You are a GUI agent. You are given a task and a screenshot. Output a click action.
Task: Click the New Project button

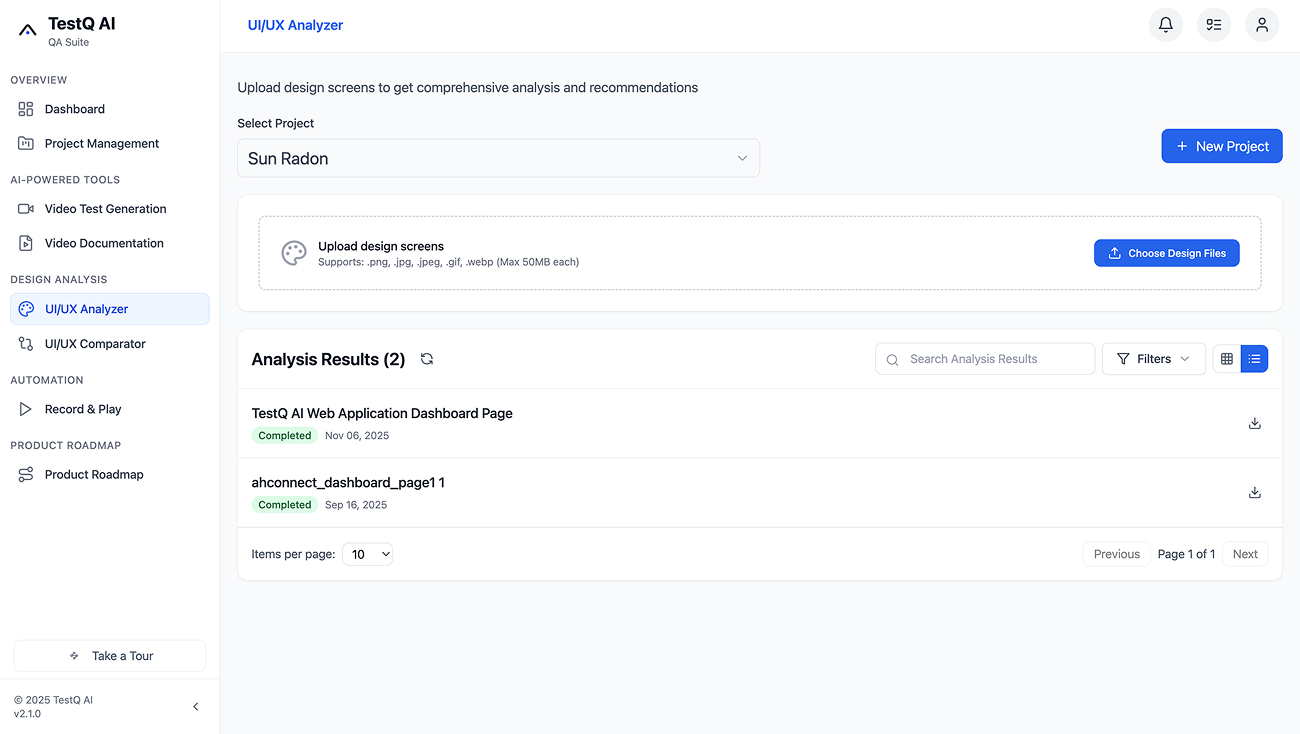pyautogui.click(x=1221, y=145)
